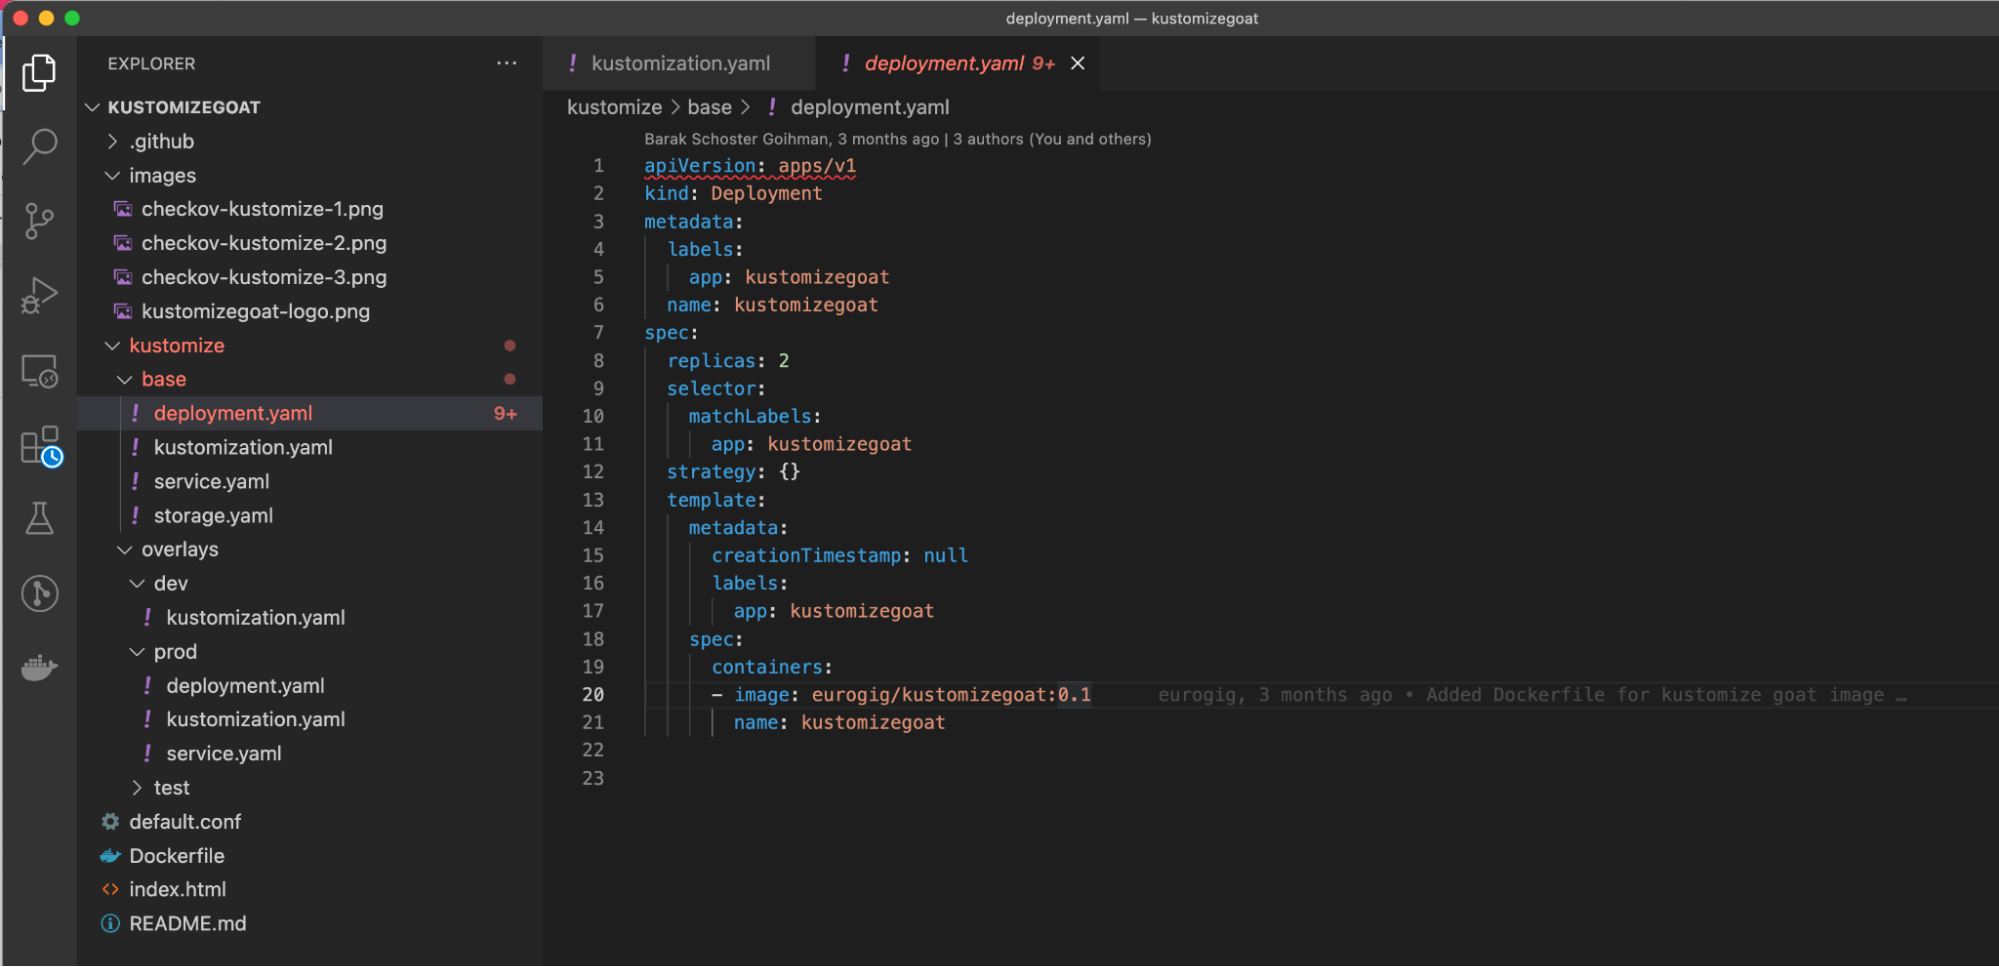
Task: Open the Explorer view in activity bar
Action: click(x=39, y=72)
